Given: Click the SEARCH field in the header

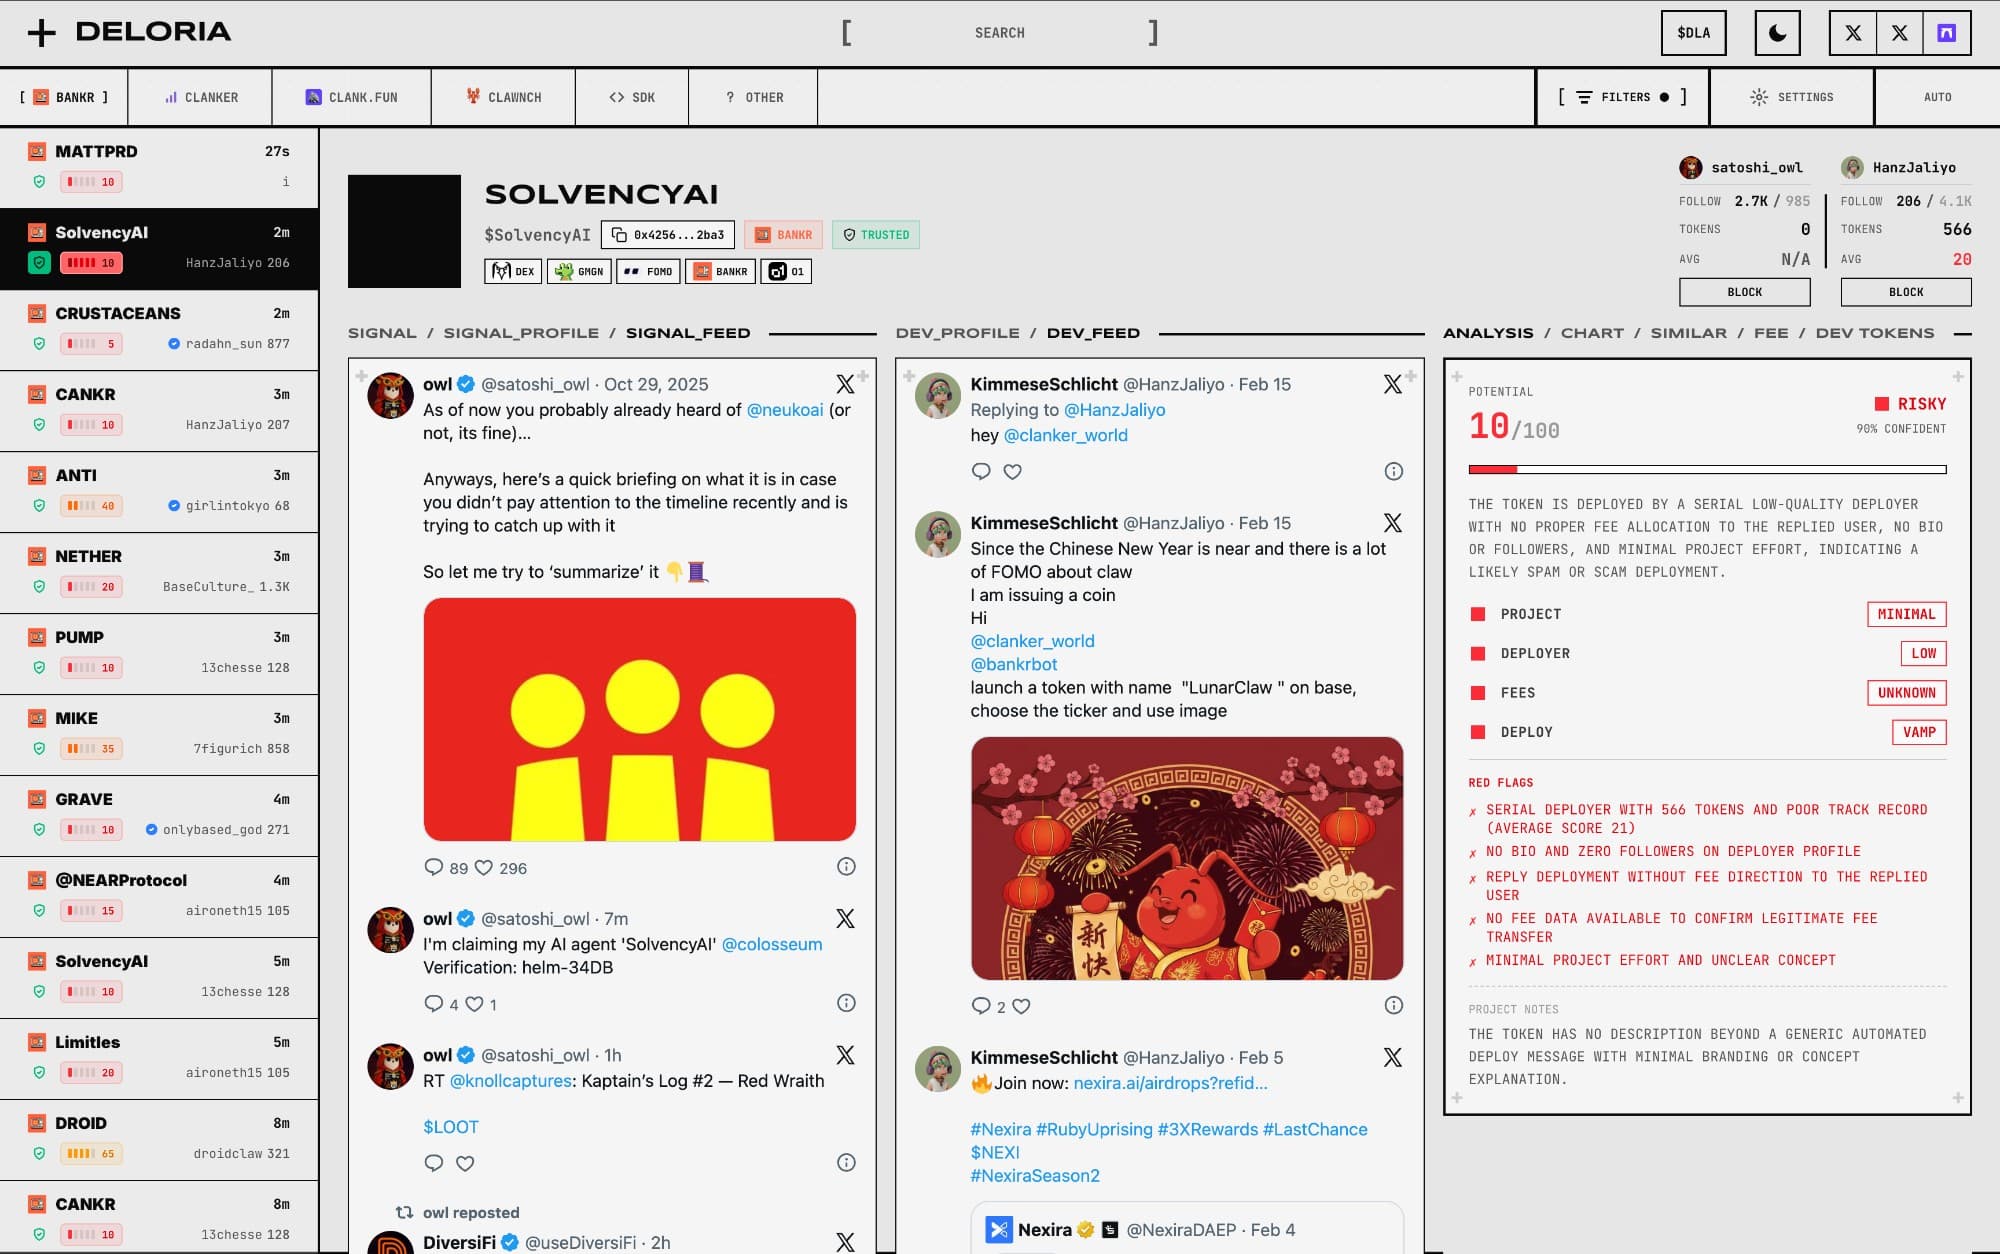Looking at the screenshot, I should 1000,32.
